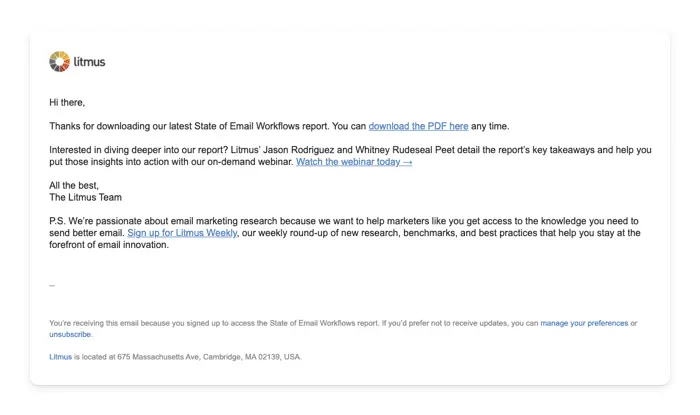Image resolution: width=700 pixels, height=415 pixels.
Task: Click the 'P.S. We're passionate about' paragraph start
Action: tap(108, 221)
